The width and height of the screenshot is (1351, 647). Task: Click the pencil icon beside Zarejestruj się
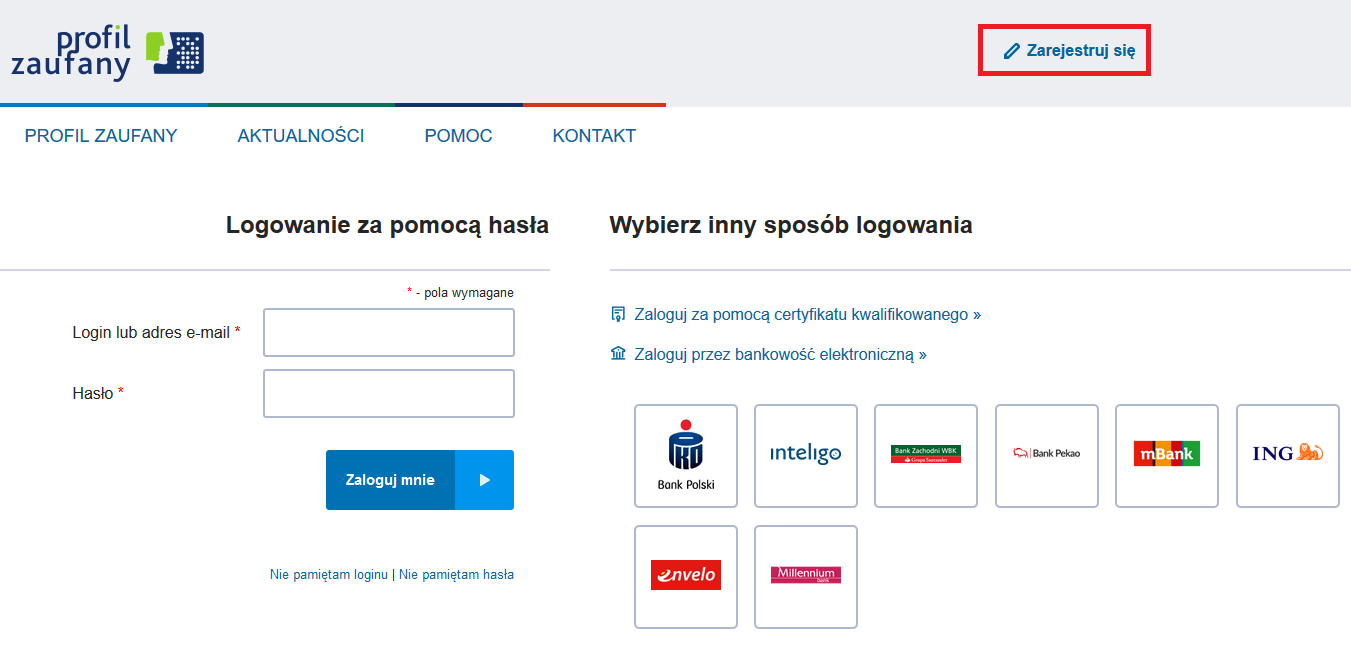[x=1012, y=51]
